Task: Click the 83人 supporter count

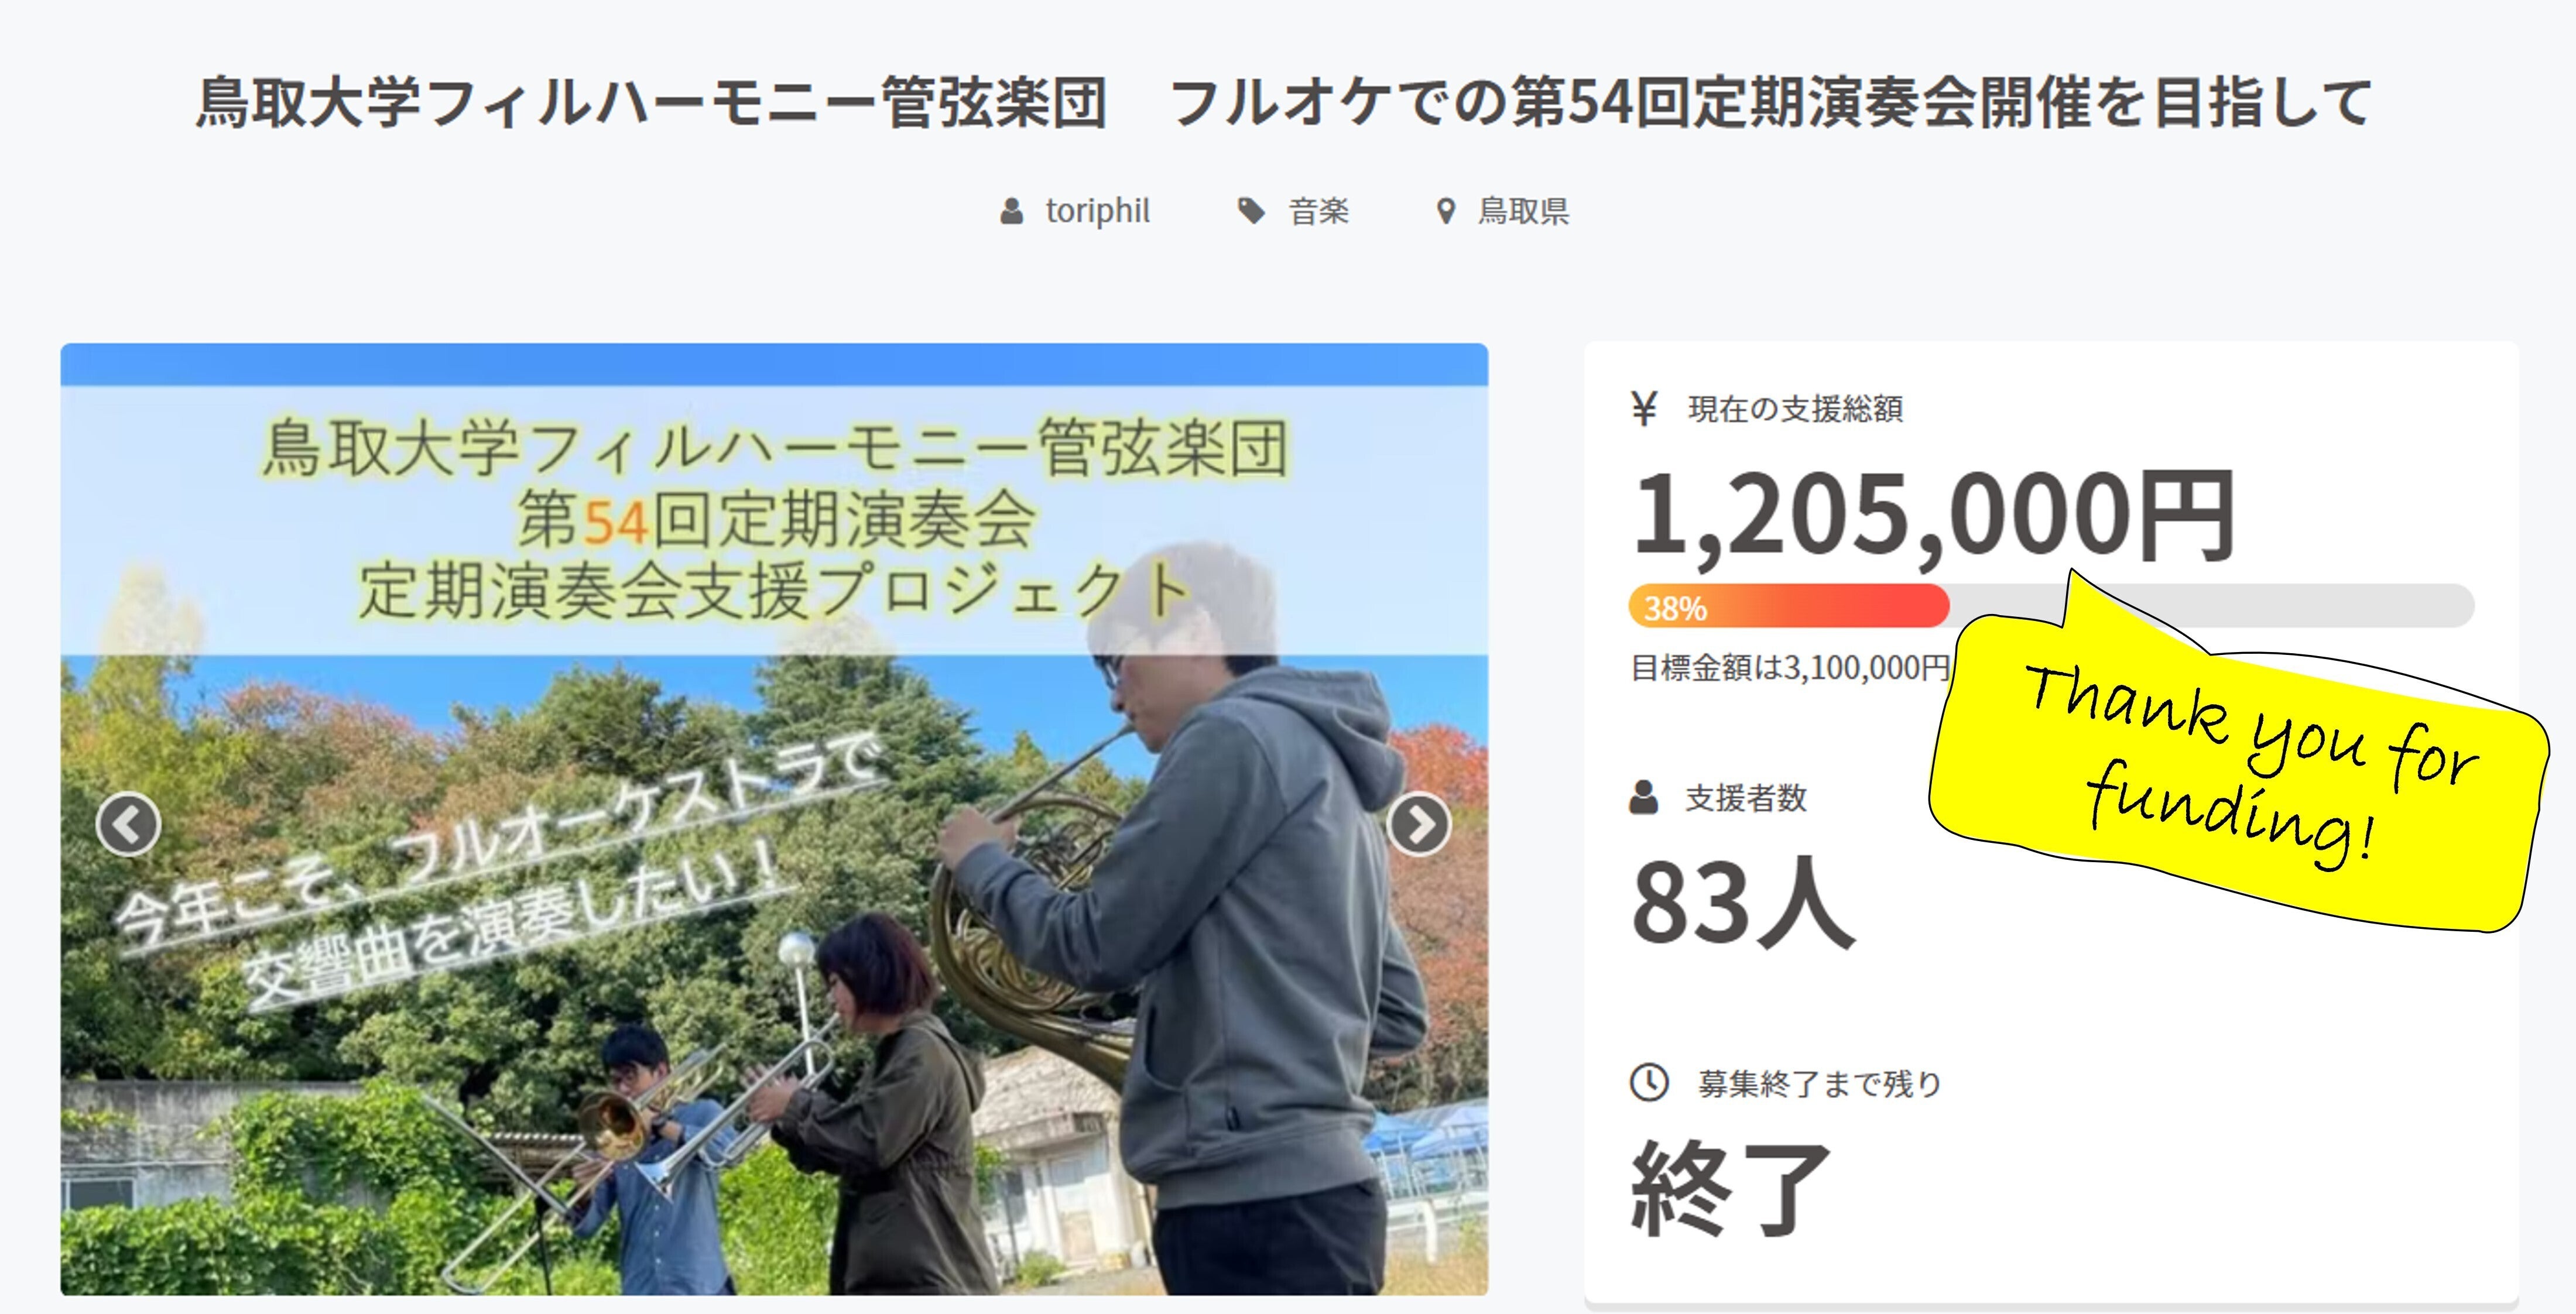Action: [x=1743, y=902]
